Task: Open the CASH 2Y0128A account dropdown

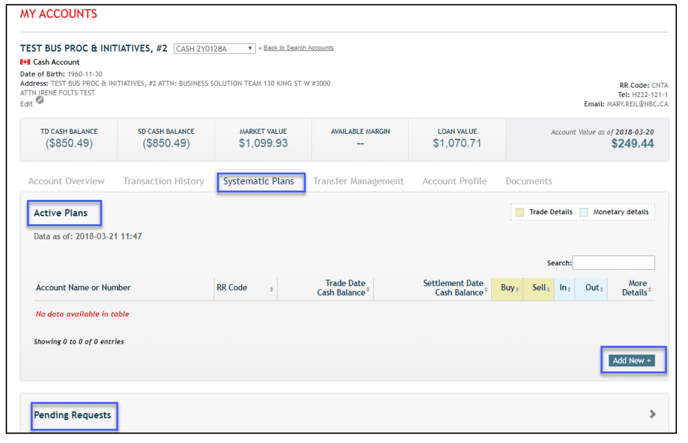Action: [x=214, y=48]
